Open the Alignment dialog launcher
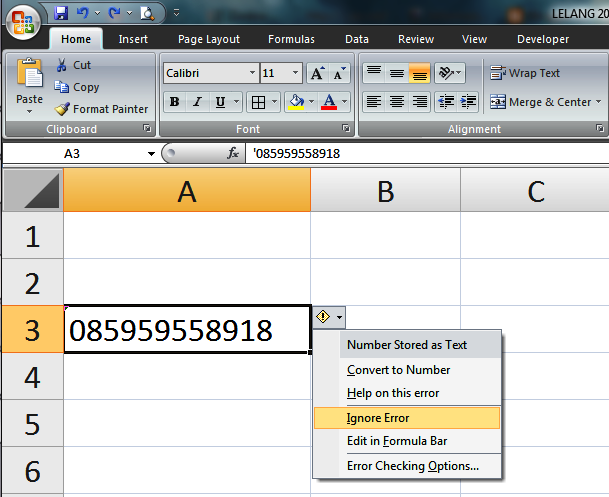This screenshot has width=609, height=497. coord(600,128)
